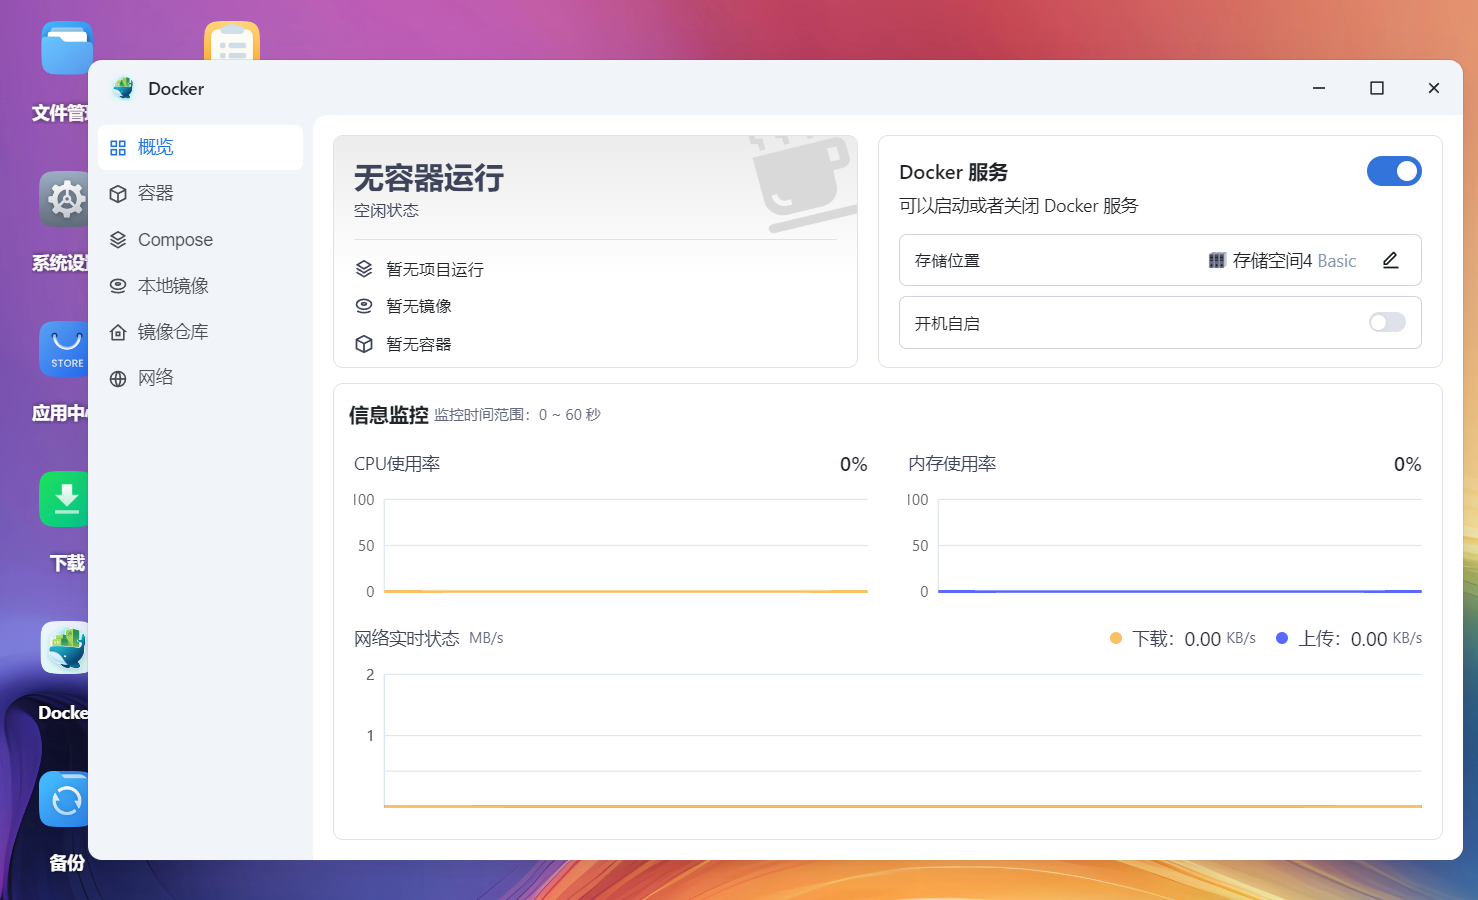Image resolution: width=1478 pixels, height=900 pixels.
Task: Click 内存使用率 label
Action: point(952,464)
